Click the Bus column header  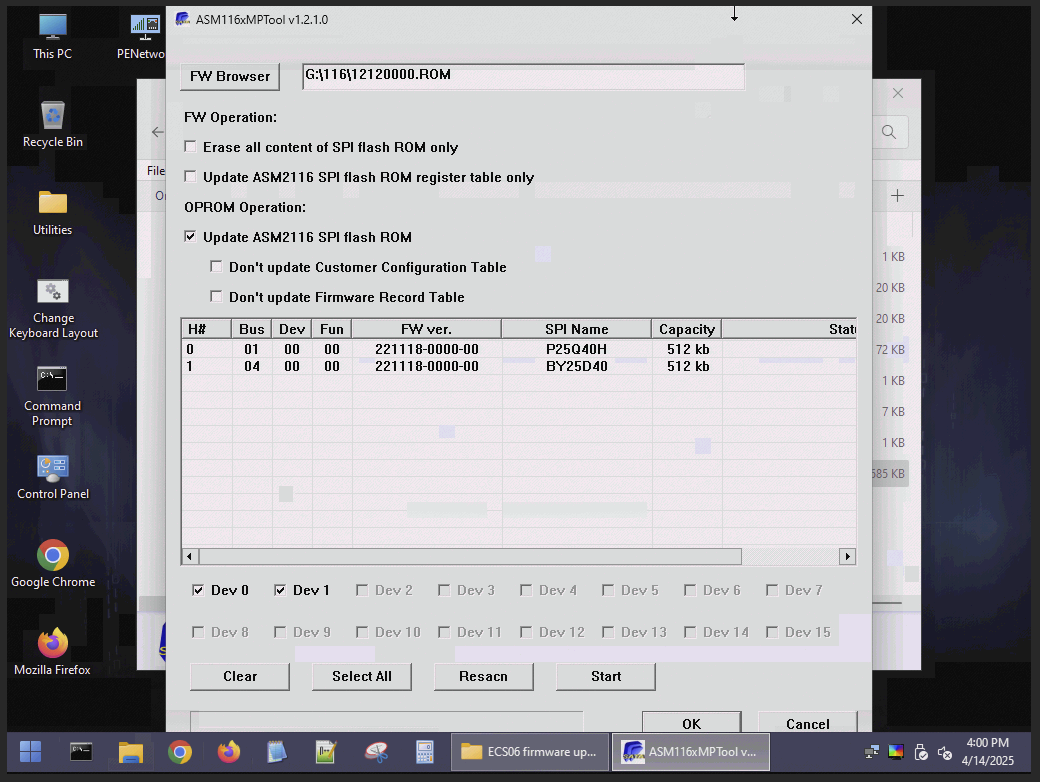(251, 329)
